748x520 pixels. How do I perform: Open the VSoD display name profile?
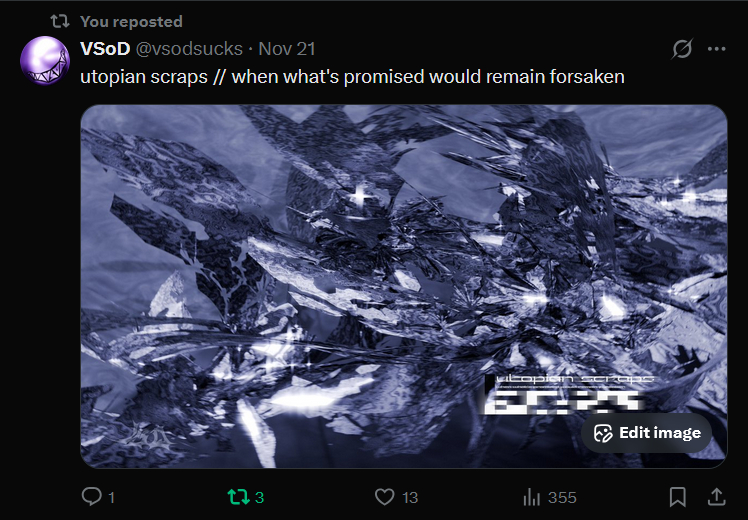[x=105, y=49]
